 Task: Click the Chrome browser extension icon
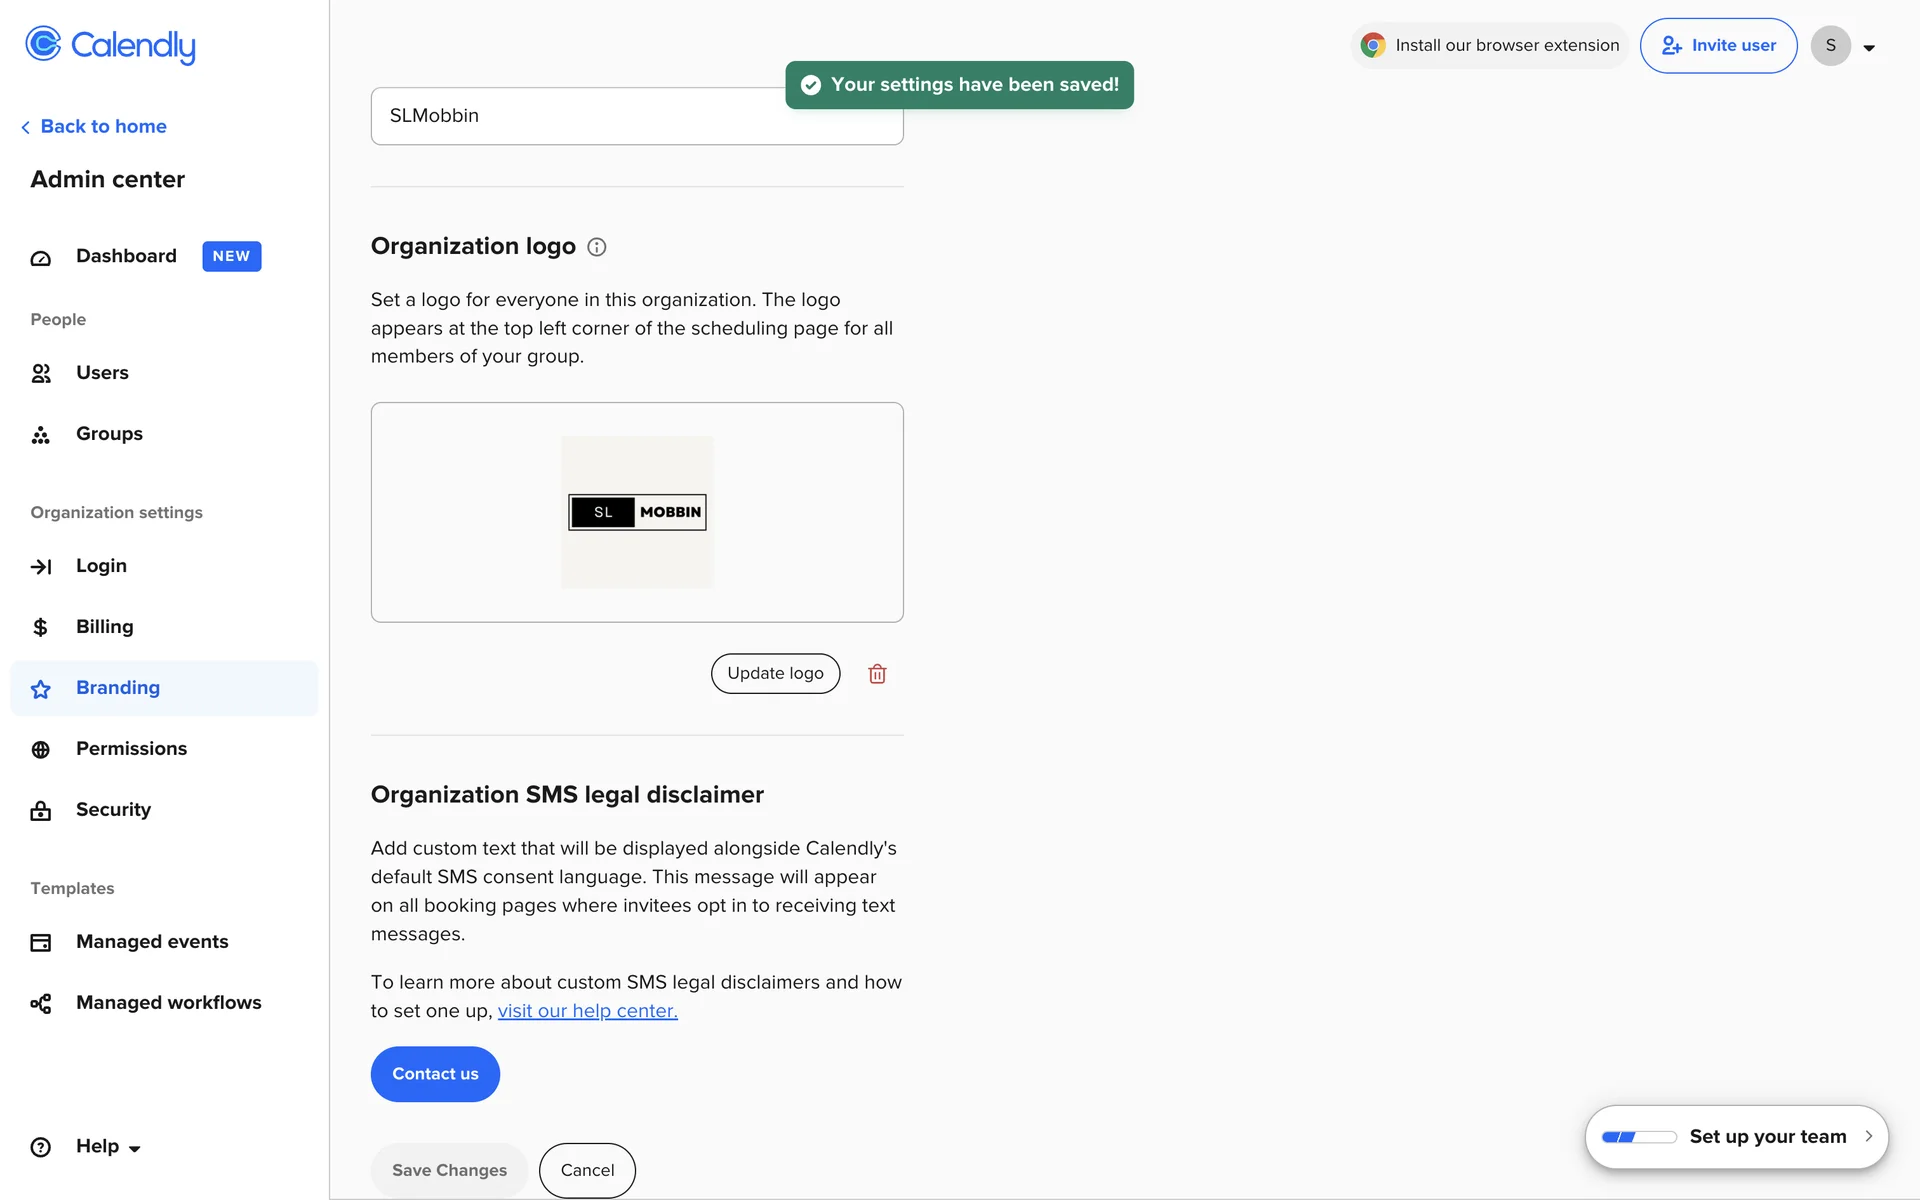pos(1373,46)
